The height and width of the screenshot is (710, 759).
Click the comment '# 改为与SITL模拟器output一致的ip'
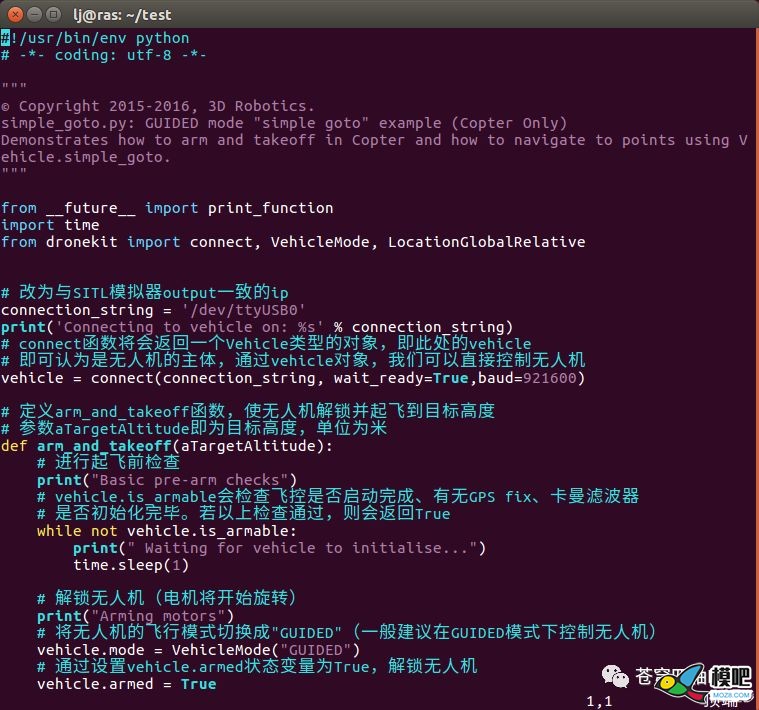click(145, 292)
